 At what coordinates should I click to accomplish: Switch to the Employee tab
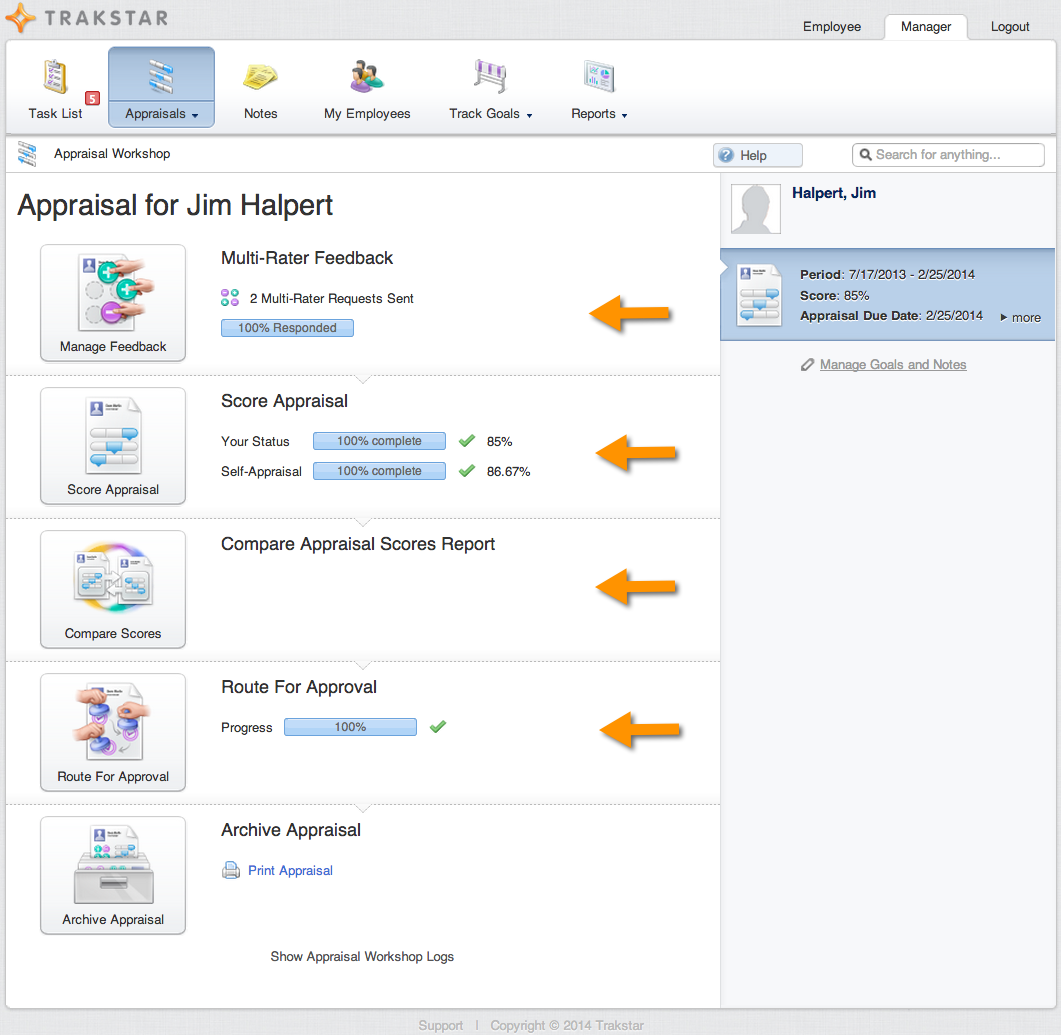831,27
